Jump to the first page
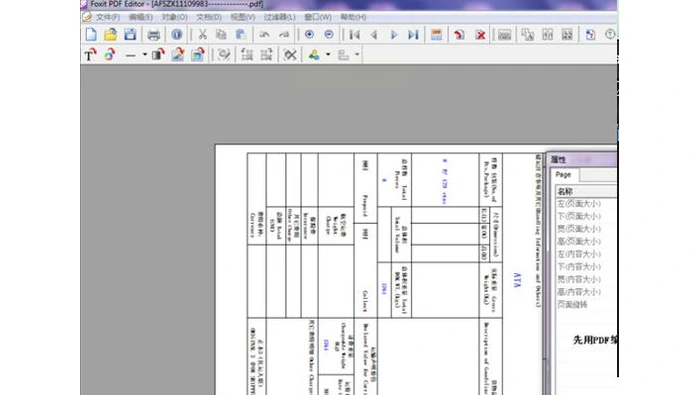This screenshot has height=395, width=700. coord(354,34)
